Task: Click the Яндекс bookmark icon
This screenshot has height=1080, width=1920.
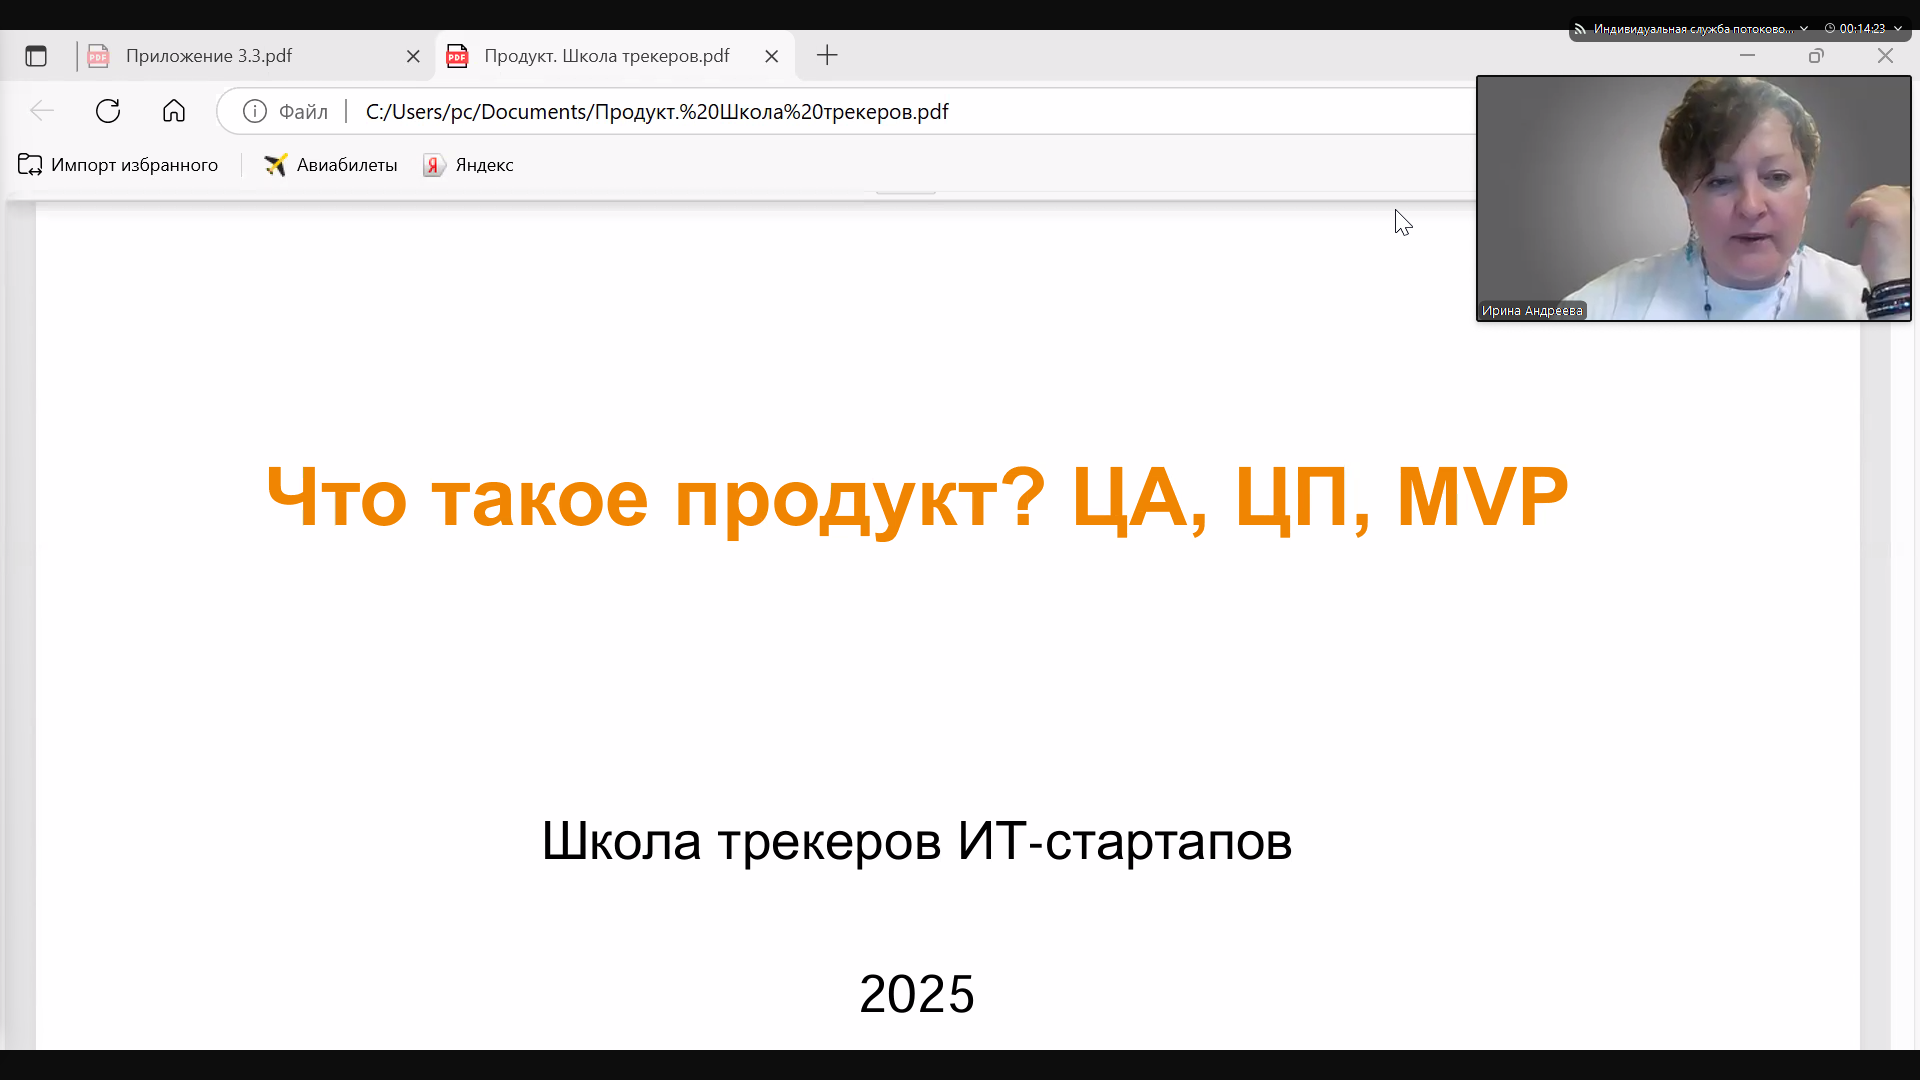Action: (433, 165)
